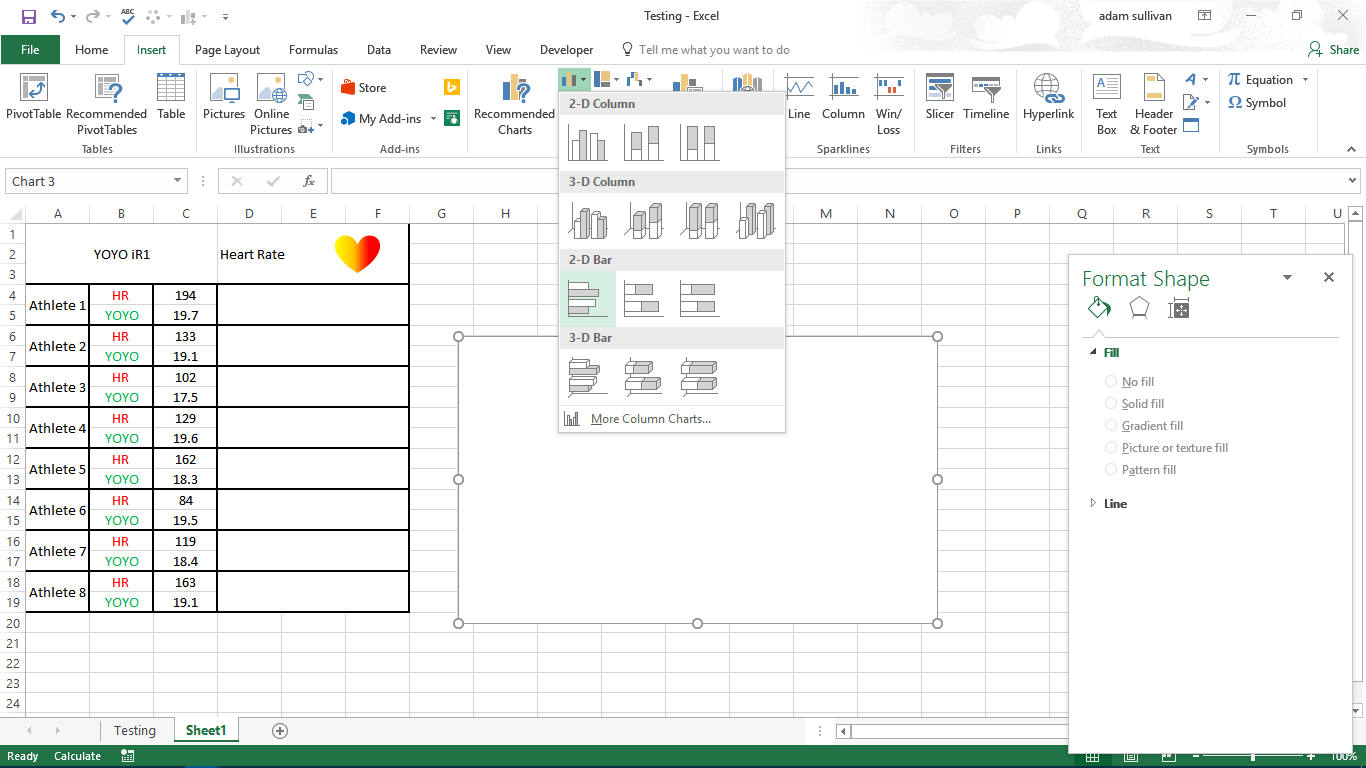This screenshot has width=1366, height=768.
Task: Choose the first 2-D Column clustered chart
Action: [x=587, y=143]
